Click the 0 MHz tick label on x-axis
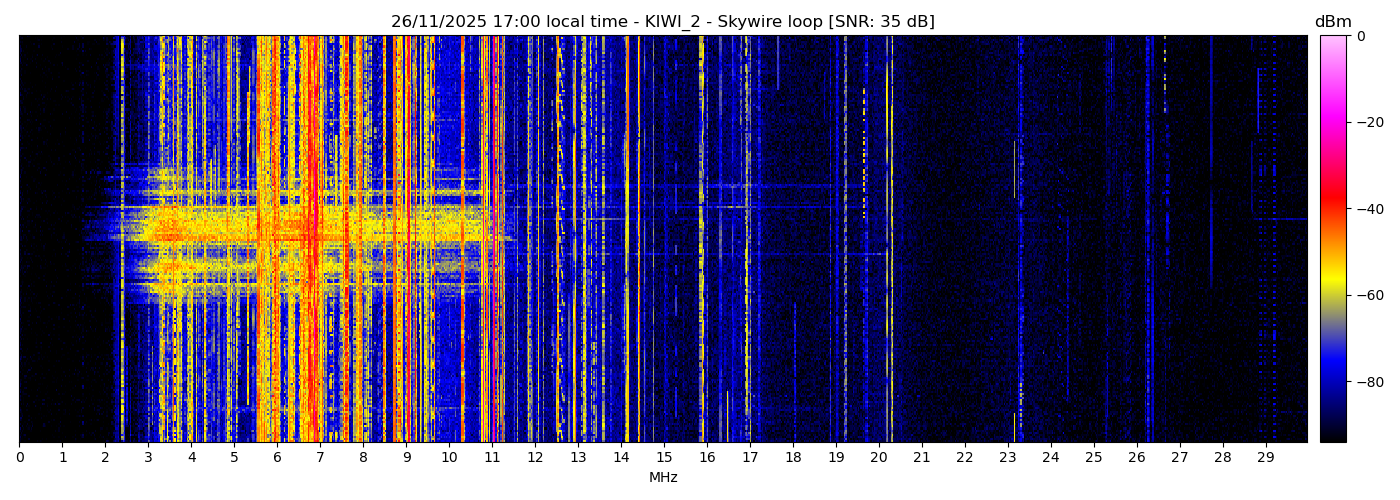Image resolution: width=1400 pixels, height=500 pixels. [x=19, y=457]
